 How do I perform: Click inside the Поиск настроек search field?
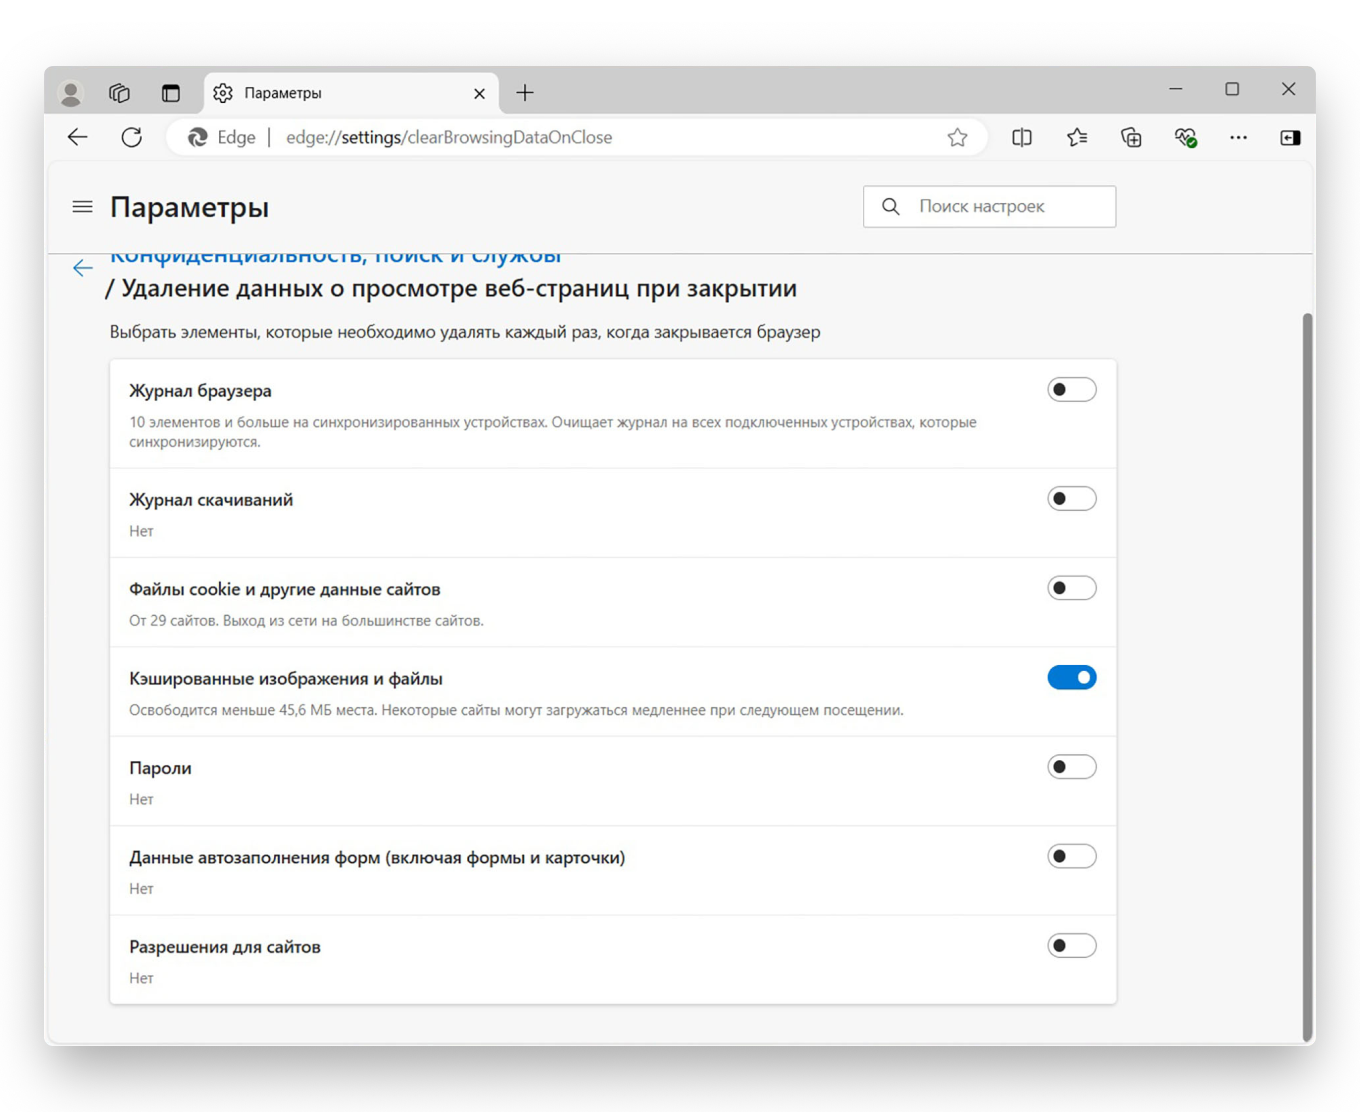[990, 206]
